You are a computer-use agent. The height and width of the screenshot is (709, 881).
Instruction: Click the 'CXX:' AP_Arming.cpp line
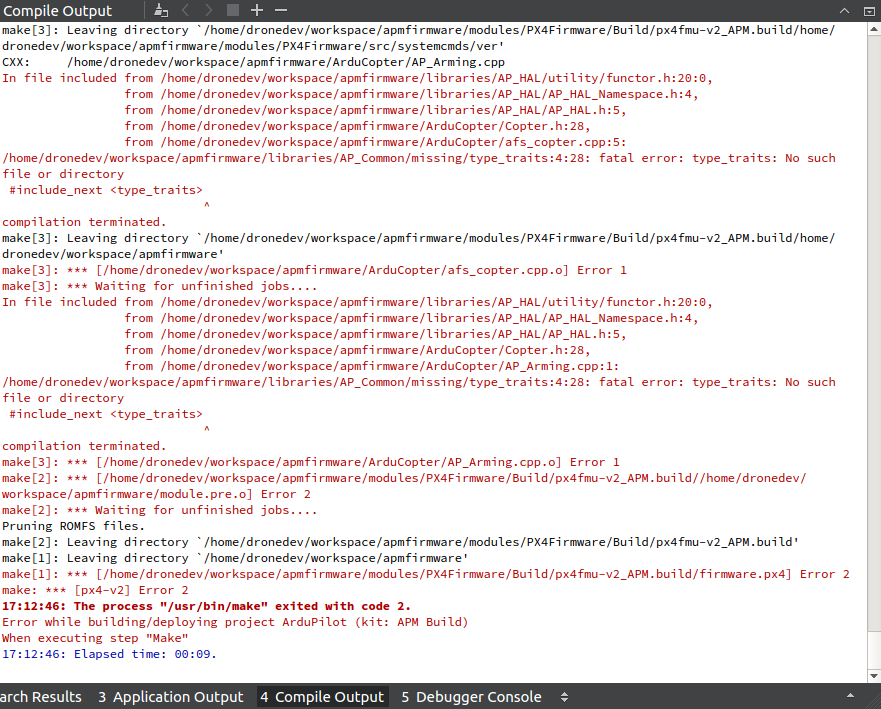pyautogui.click(x=253, y=62)
